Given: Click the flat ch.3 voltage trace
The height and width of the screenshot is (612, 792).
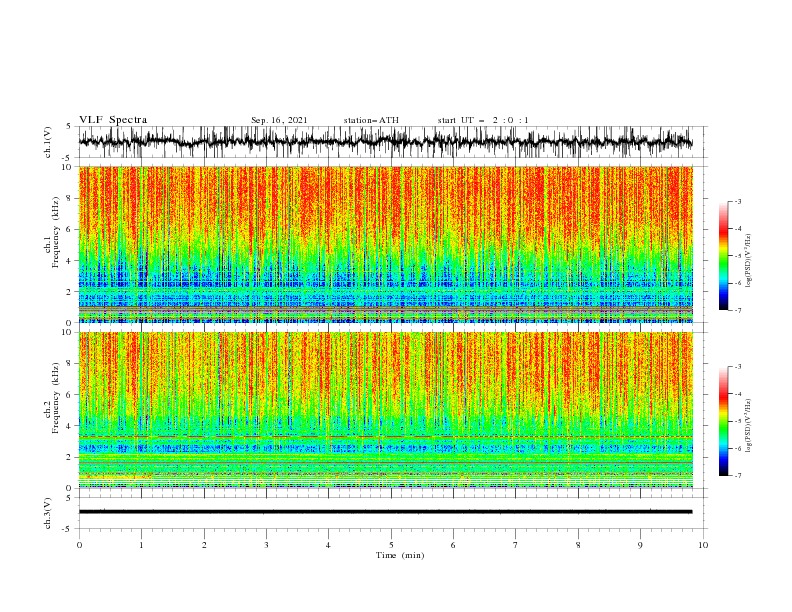Looking at the screenshot, I should click(x=385, y=512).
